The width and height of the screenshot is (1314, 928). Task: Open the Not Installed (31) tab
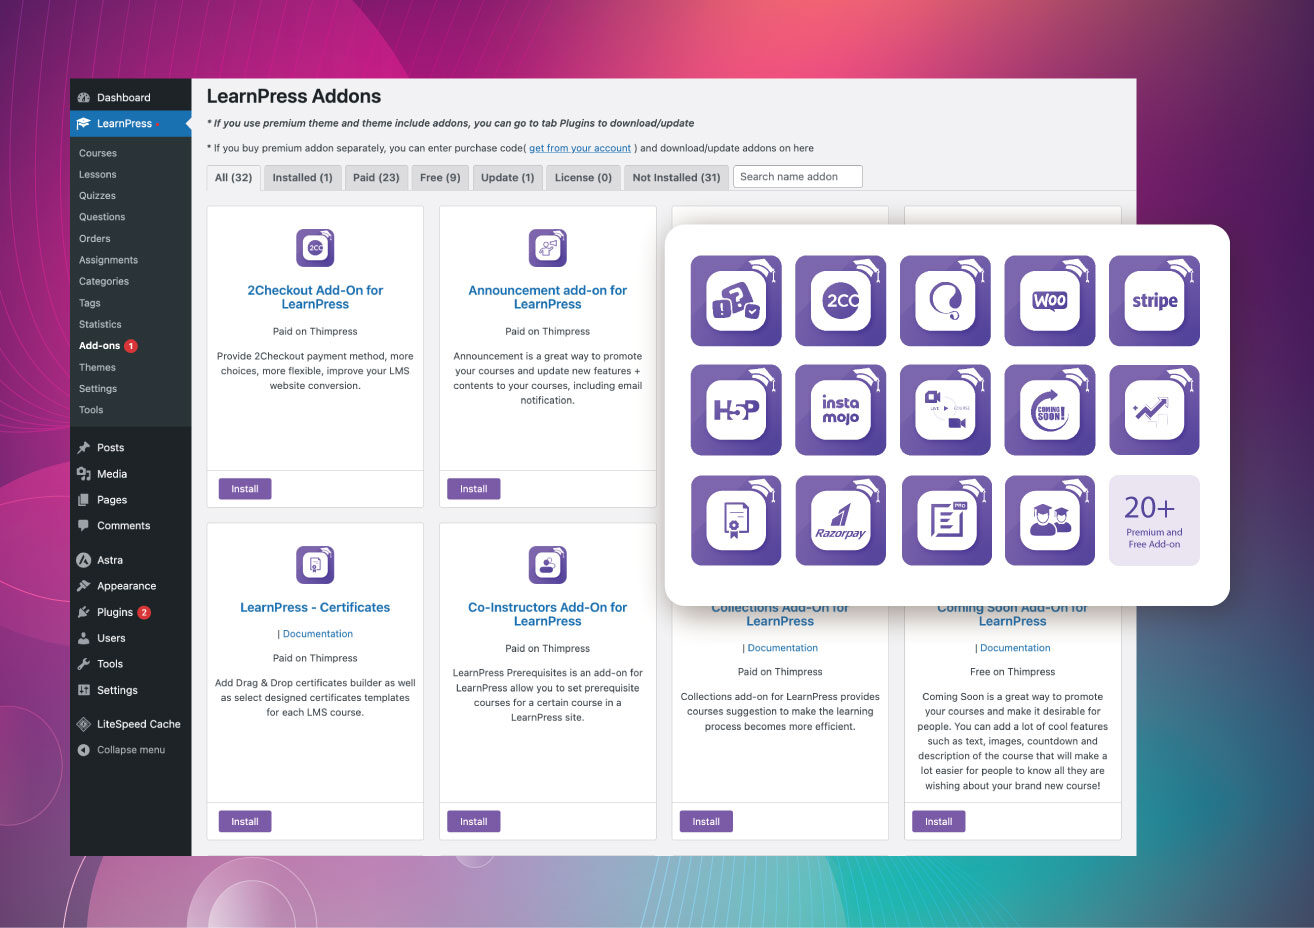(x=676, y=176)
